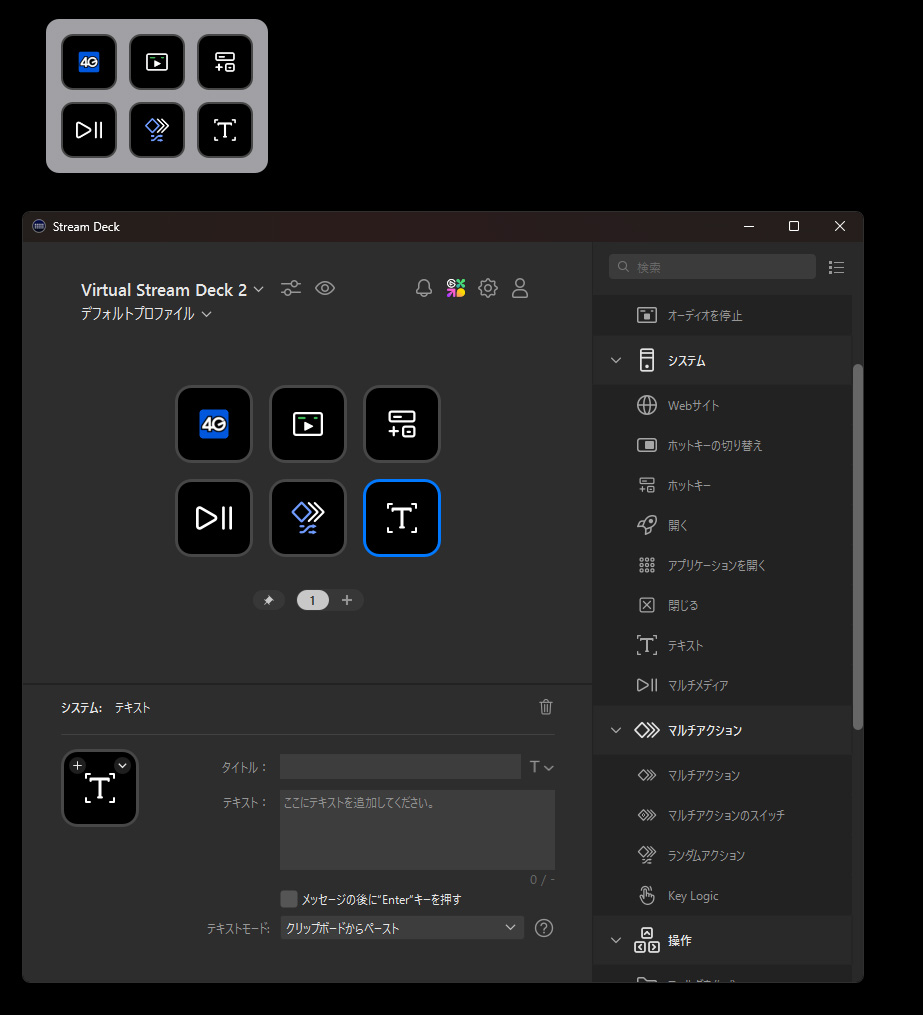Click the device configuration sliders icon
This screenshot has height=1015, width=923.
(x=291, y=289)
